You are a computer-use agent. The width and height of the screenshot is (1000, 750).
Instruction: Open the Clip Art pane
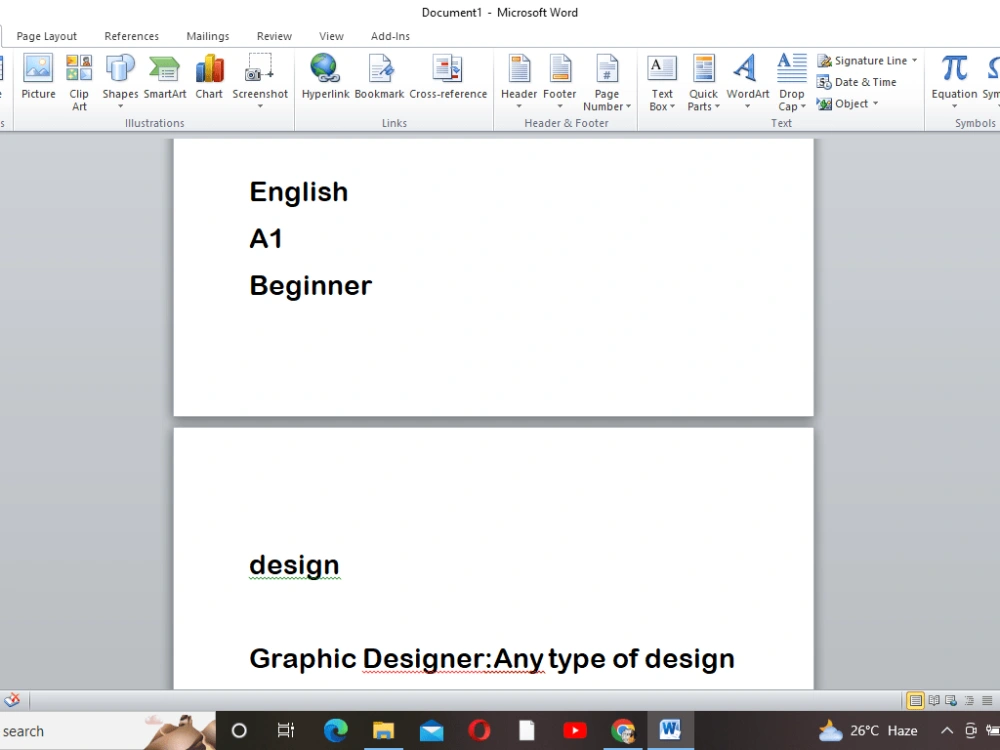point(79,83)
